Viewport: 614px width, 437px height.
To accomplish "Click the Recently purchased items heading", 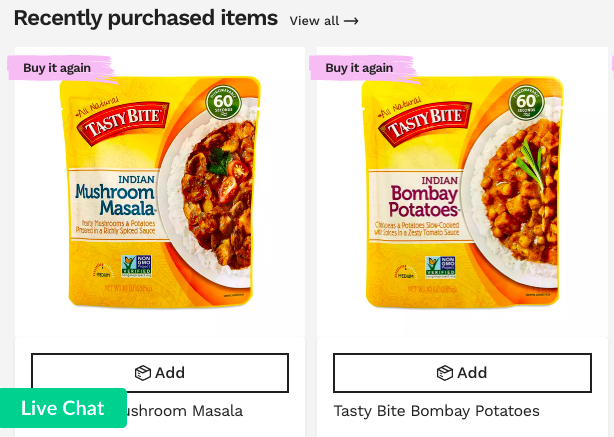I will coord(146,18).
